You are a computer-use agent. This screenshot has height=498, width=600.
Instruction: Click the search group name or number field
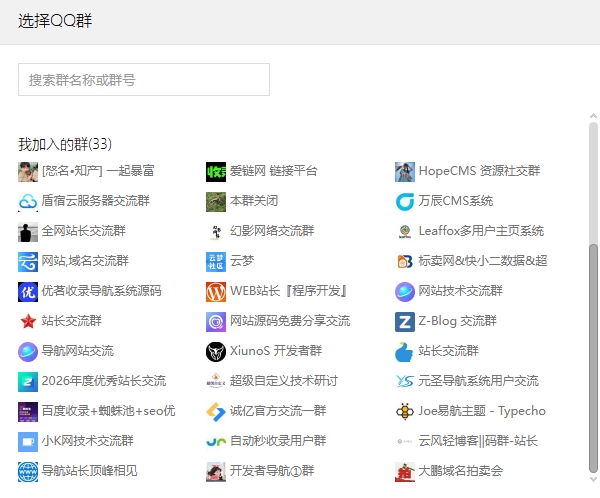point(144,80)
